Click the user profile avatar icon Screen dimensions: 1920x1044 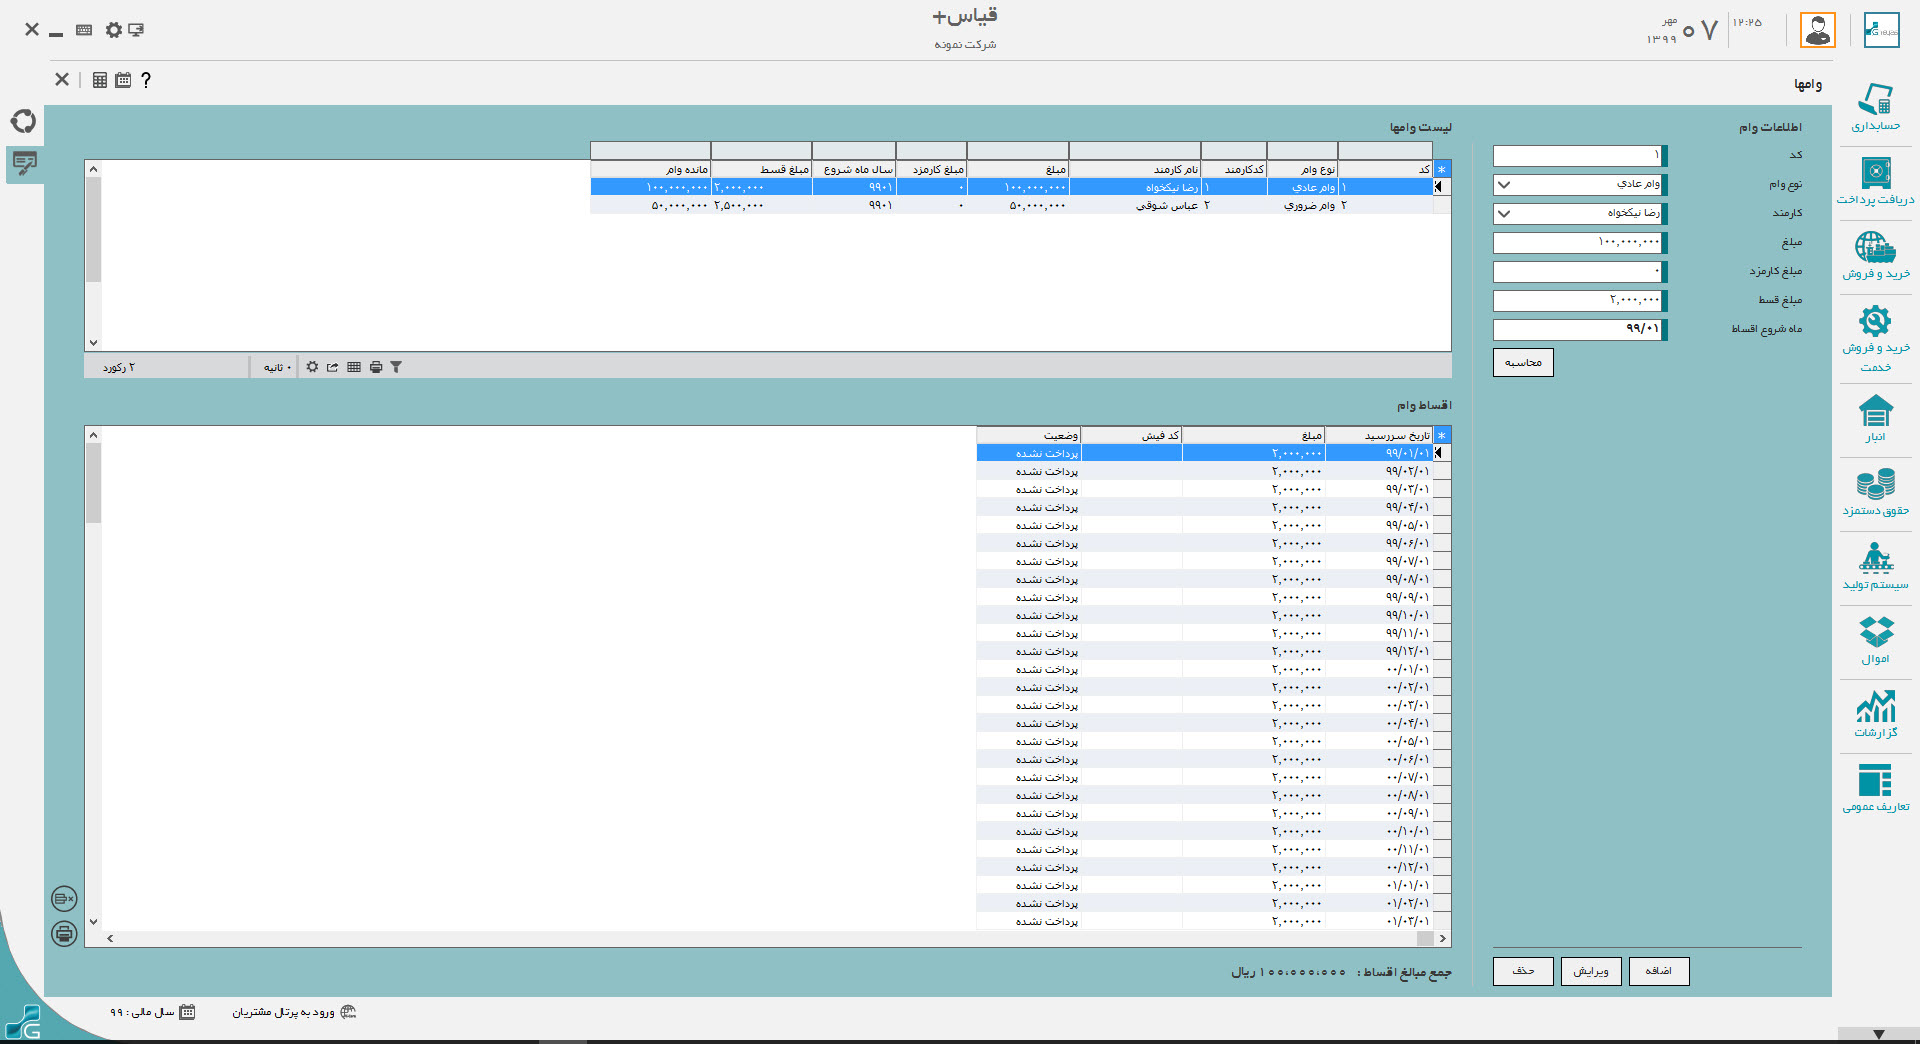point(1818,30)
